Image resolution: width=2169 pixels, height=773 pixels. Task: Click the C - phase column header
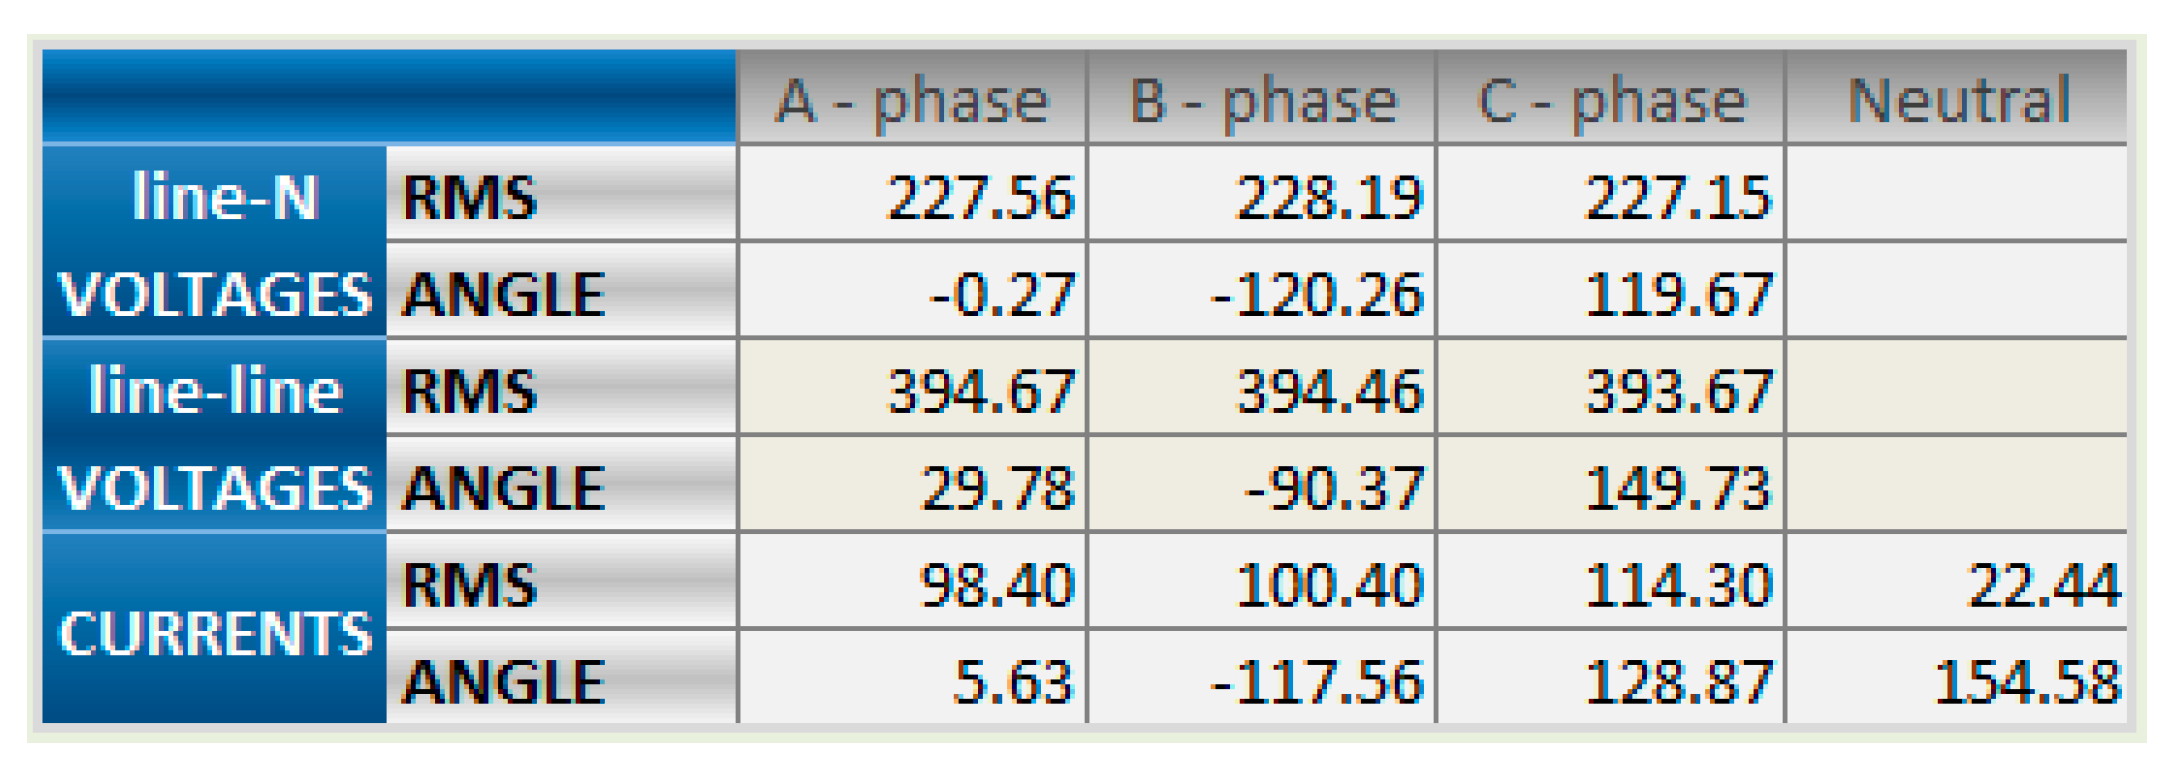pyautogui.click(x=1610, y=100)
